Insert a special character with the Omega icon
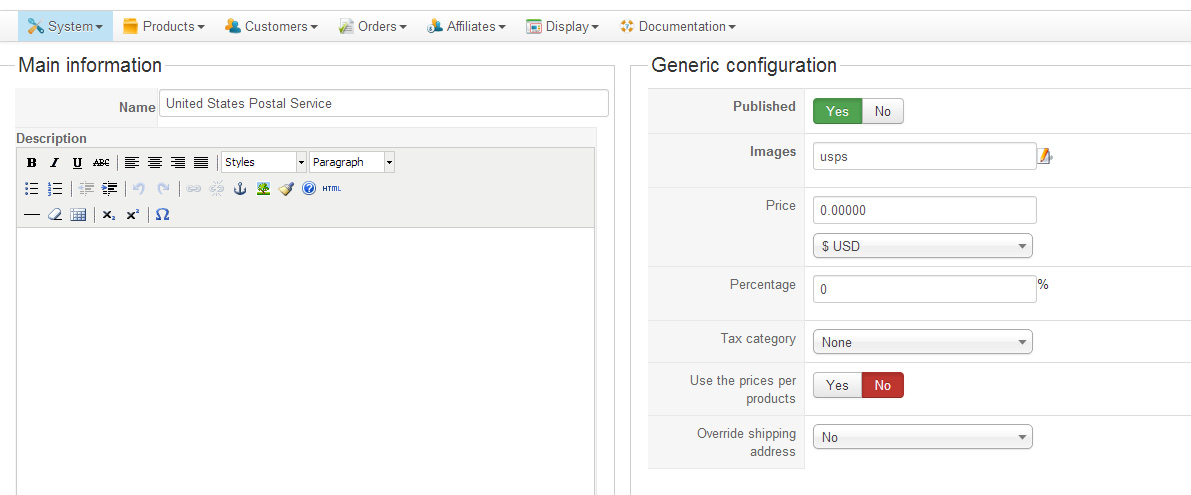 tap(162, 214)
